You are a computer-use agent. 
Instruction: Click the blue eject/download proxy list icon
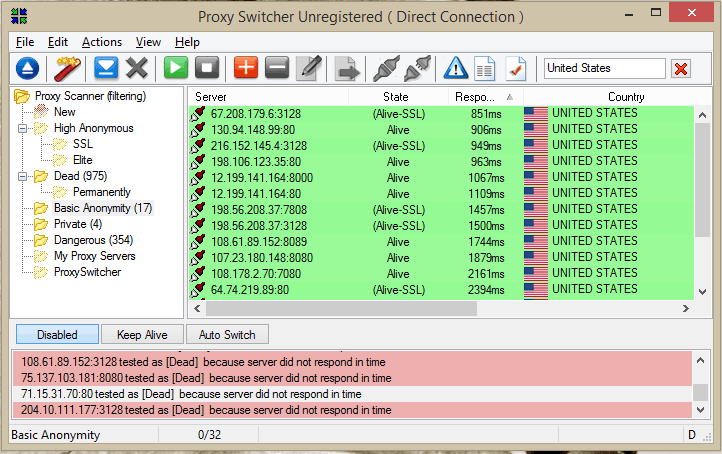tap(27, 69)
